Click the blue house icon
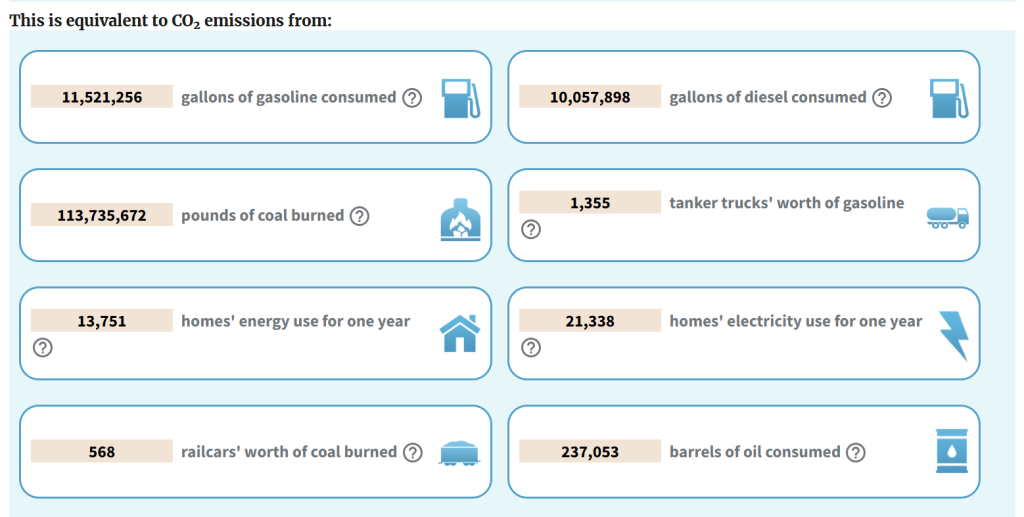The width and height of the screenshot is (1024, 517). (x=460, y=334)
